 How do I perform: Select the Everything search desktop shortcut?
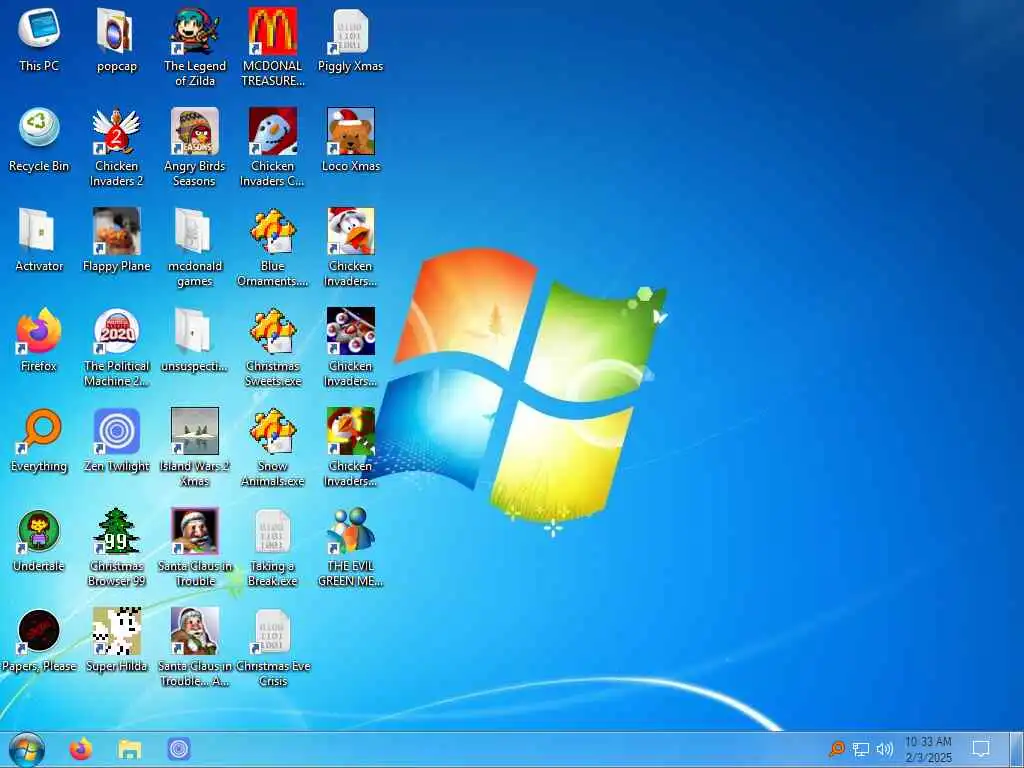[39, 441]
